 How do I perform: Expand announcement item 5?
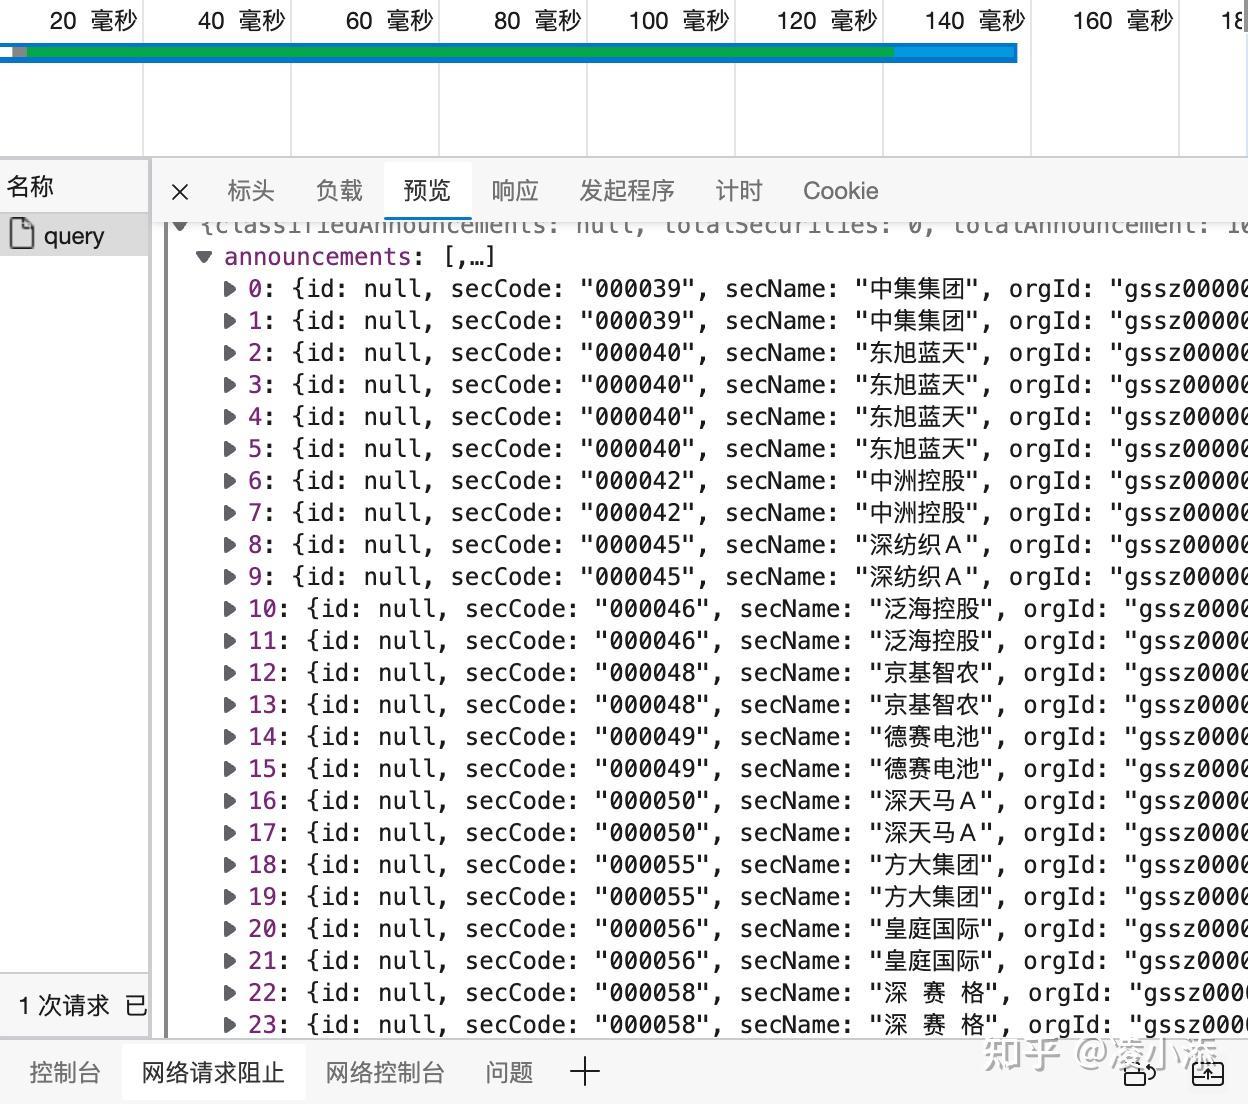tap(230, 449)
